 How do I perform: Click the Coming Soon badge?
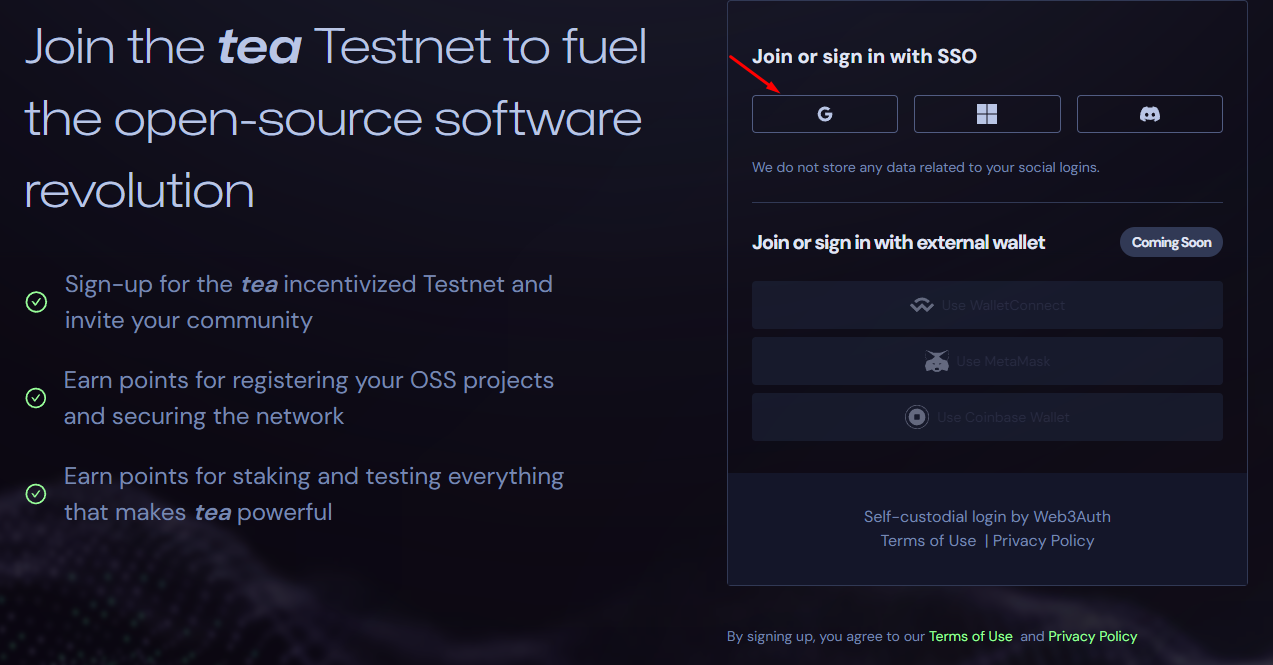click(x=1171, y=242)
